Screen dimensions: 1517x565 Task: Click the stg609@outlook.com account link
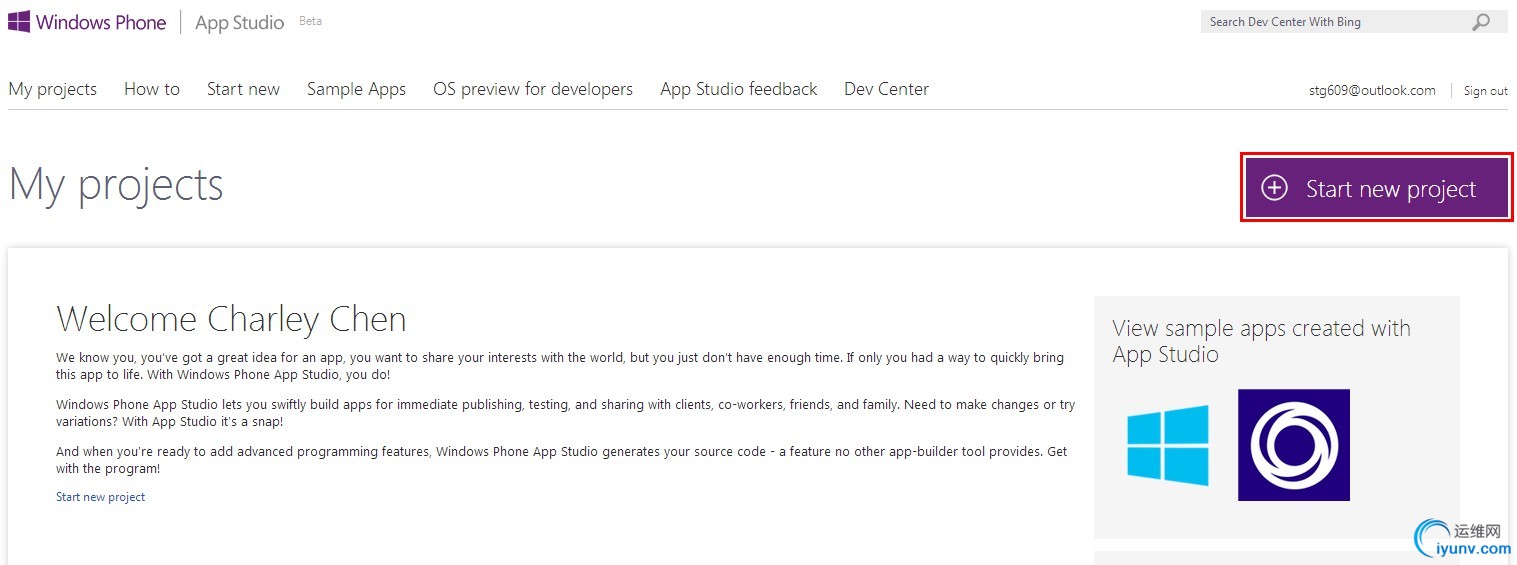(x=1372, y=90)
